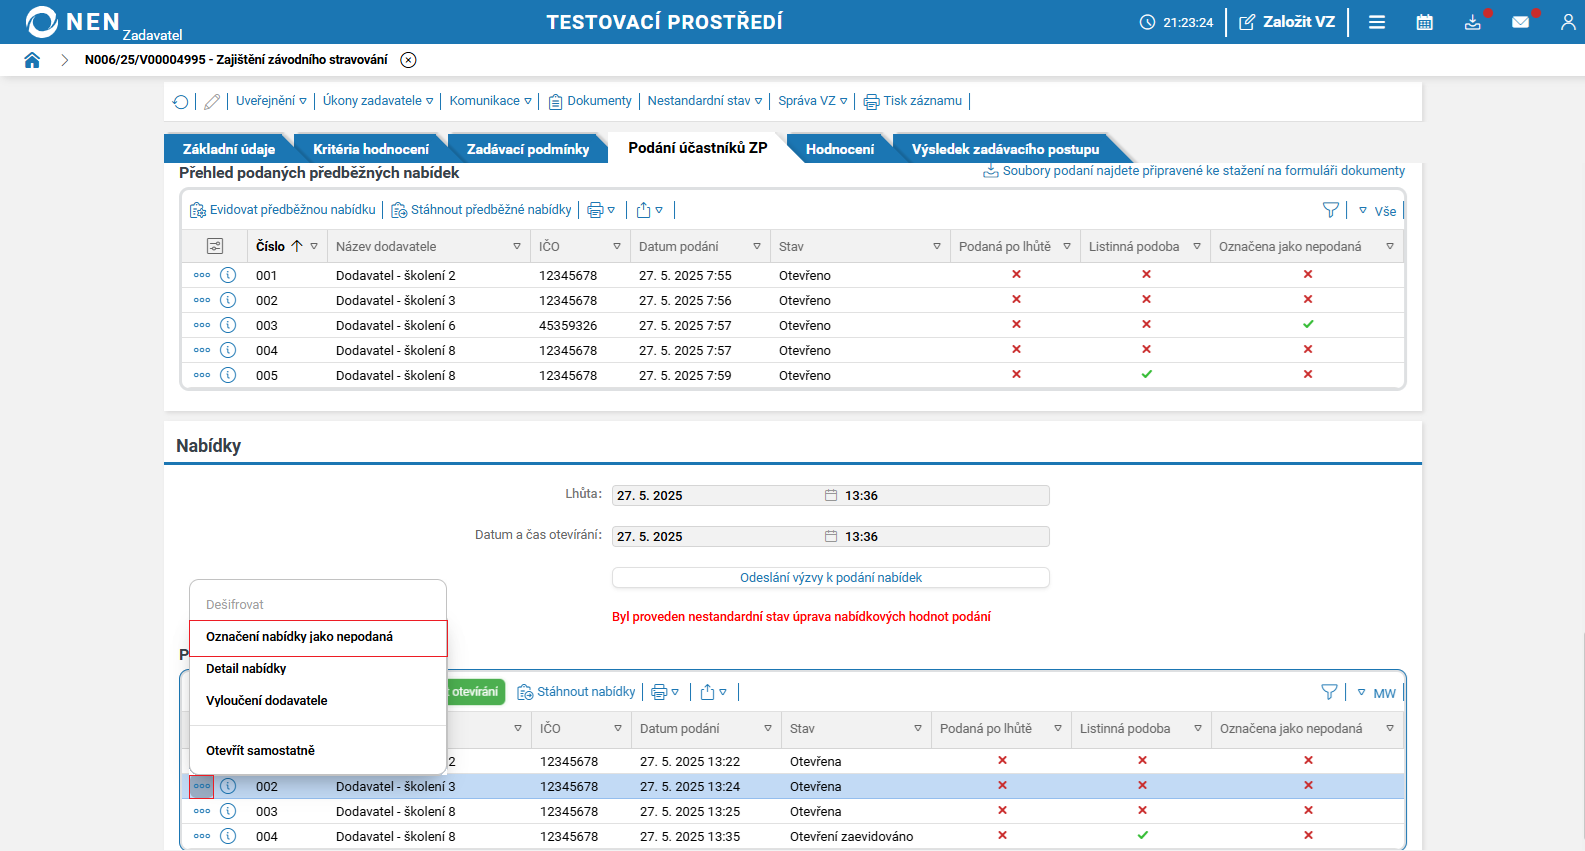Open Nestandardní stav dropdown
1585x851 pixels.
(x=704, y=101)
